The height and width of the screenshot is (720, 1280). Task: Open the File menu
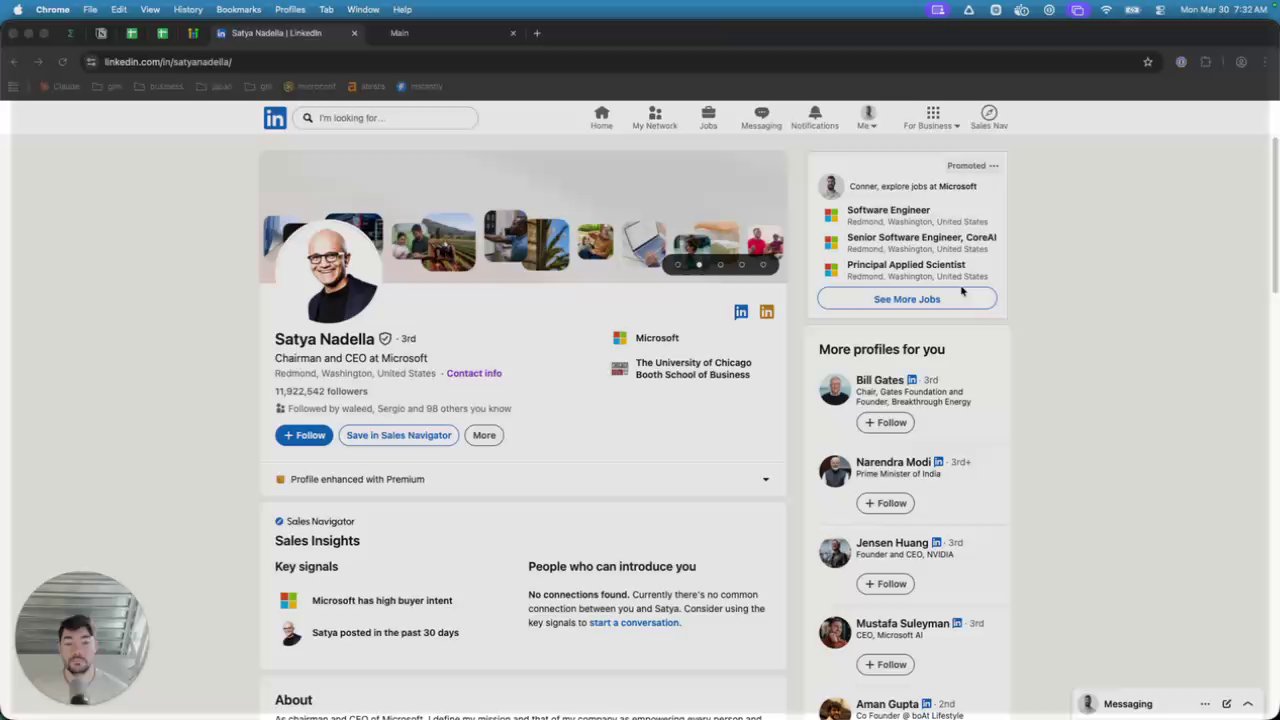click(x=90, y=9)
